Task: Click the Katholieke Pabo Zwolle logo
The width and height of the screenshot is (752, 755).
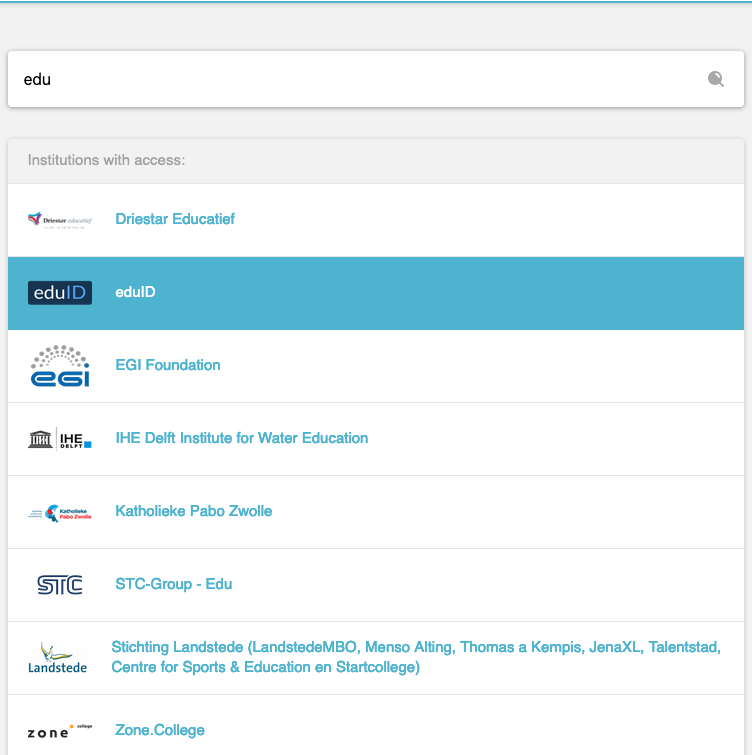Action: (x=60, y=513)
